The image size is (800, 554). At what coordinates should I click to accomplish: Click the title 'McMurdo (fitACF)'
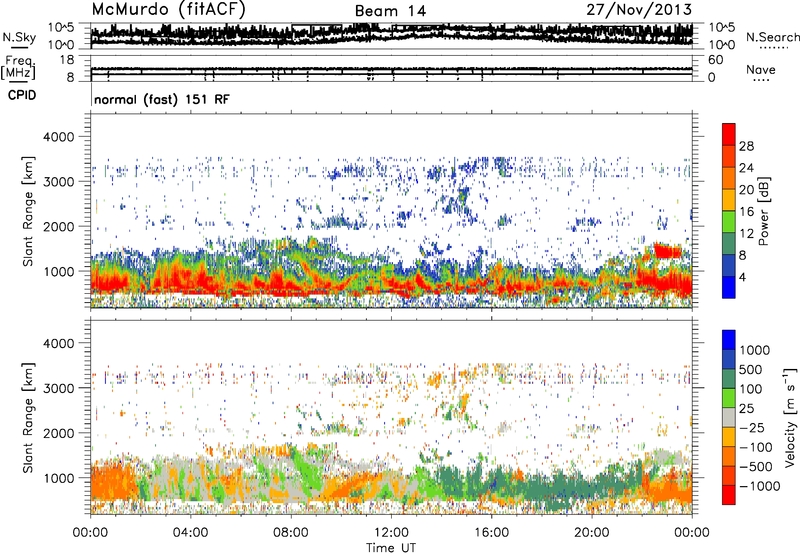pyautogui.click(x=169, y=10)
